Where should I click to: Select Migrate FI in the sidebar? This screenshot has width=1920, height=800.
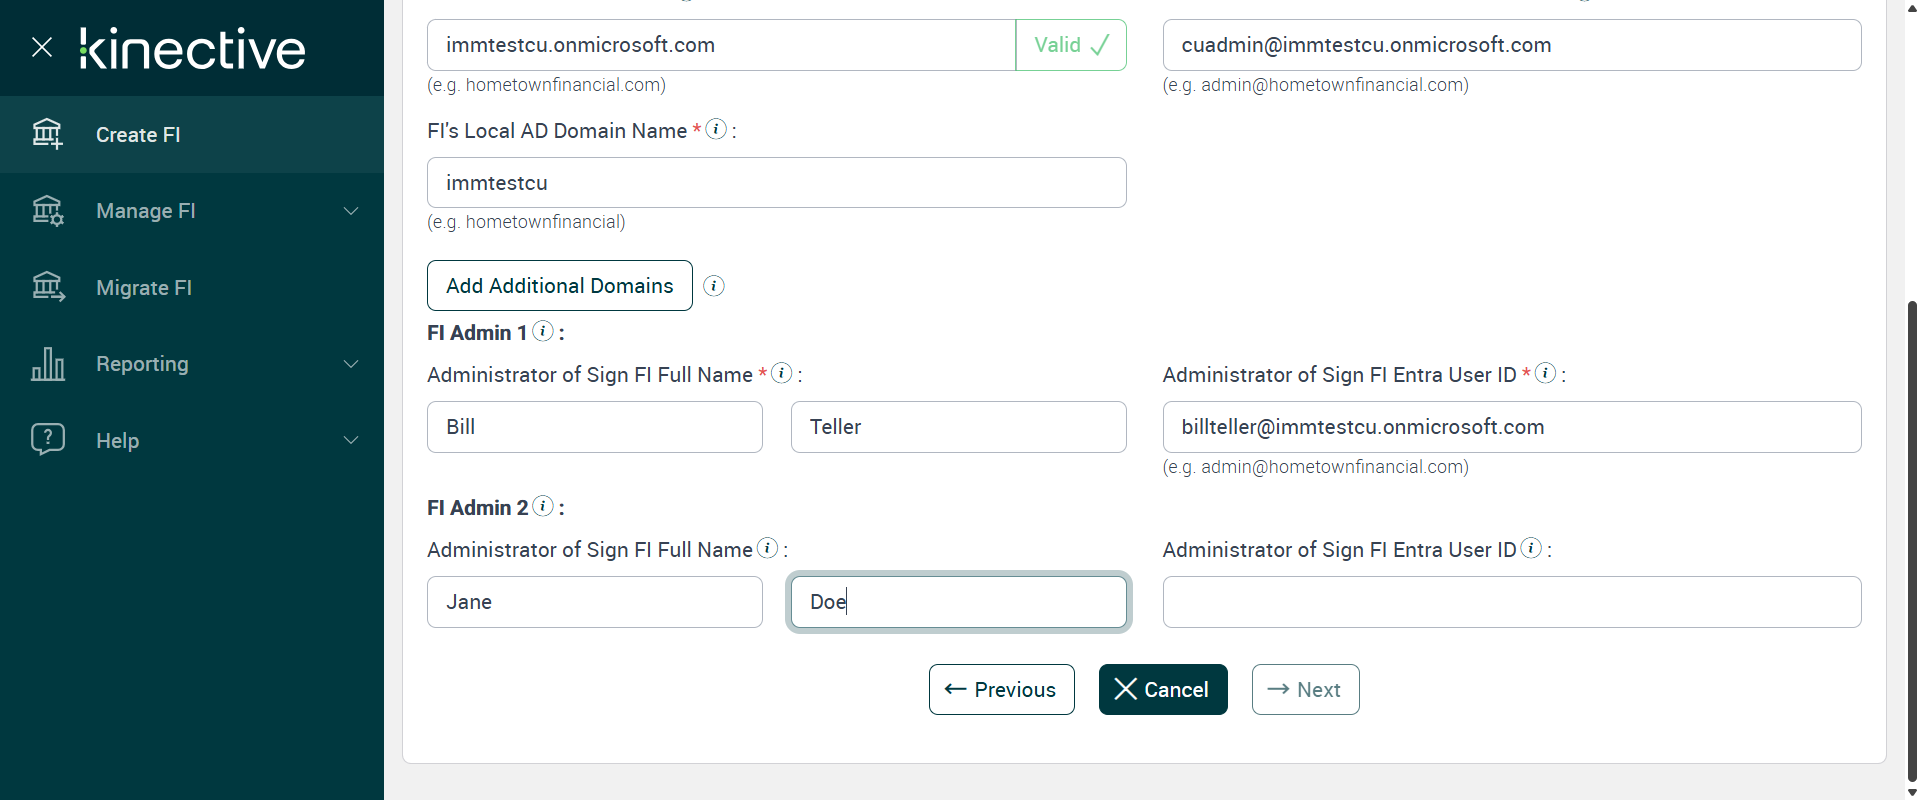tap(144, 288)
